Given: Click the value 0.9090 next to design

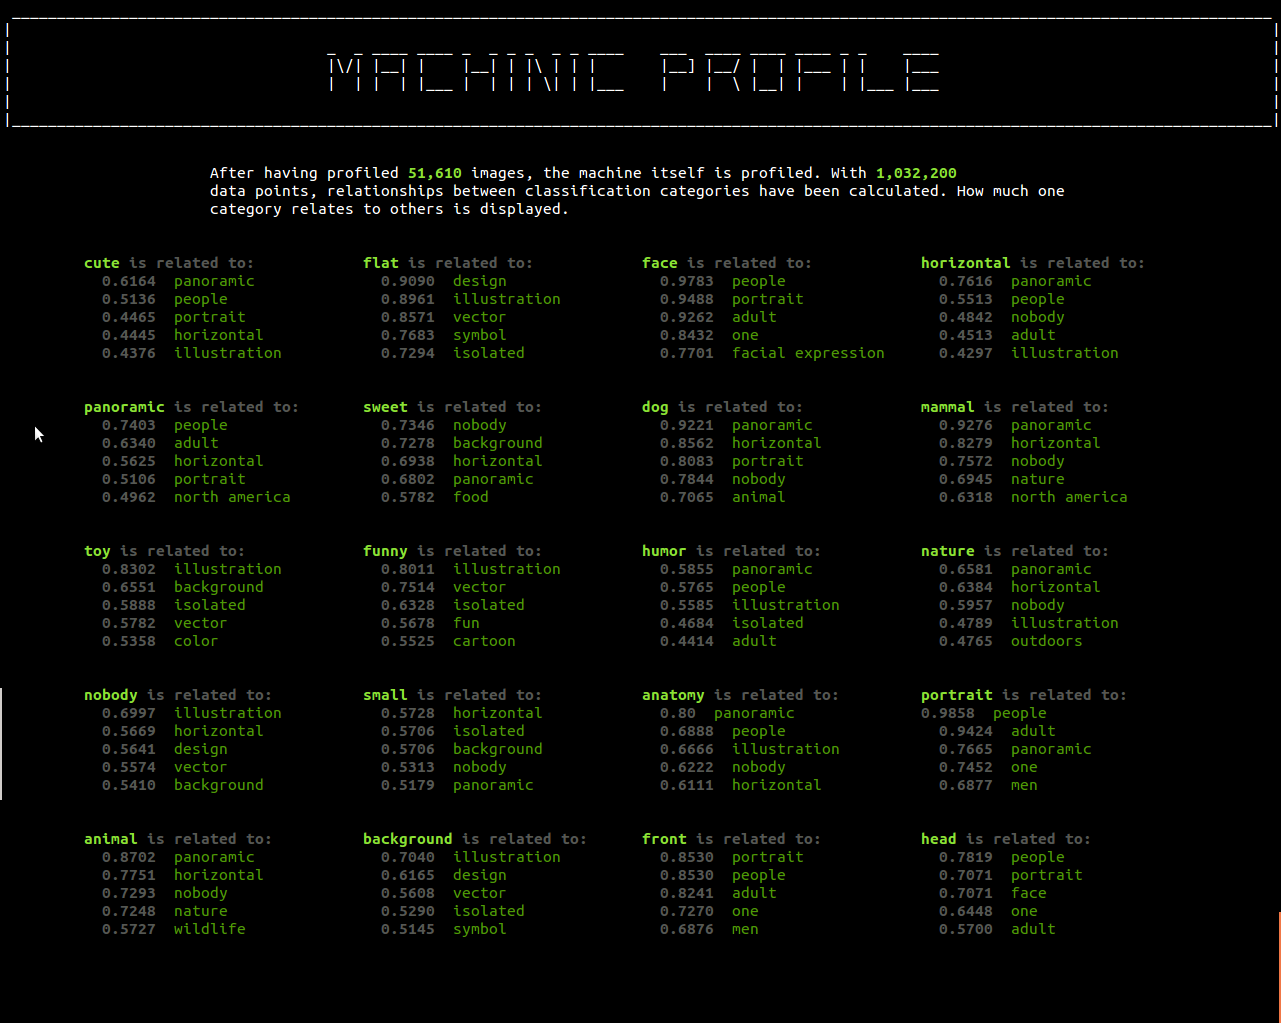Looking at the screenshot, I should pyautogui.click(x=408, y=281).
